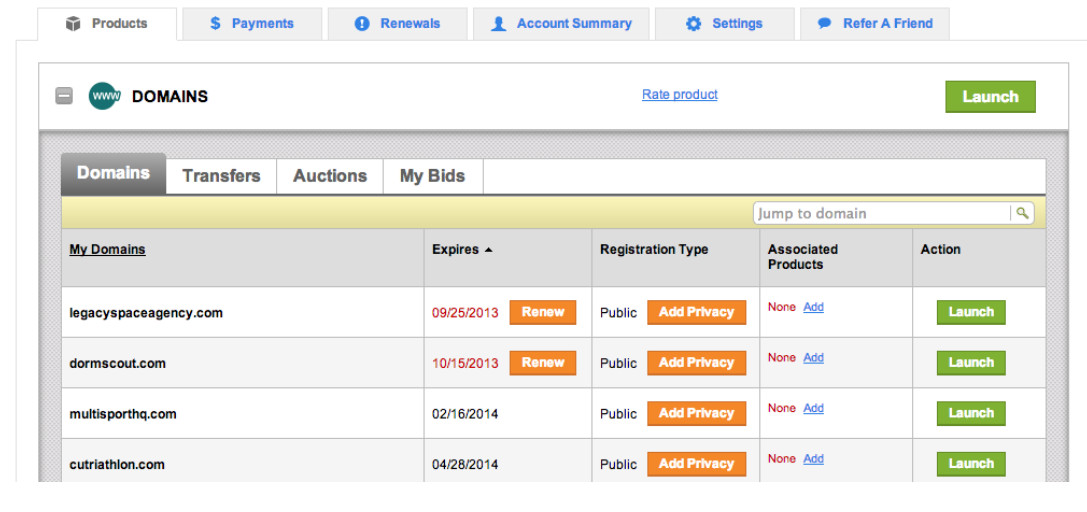Image resolution: width=1087 pixels, height=512 pixels.
Task: Open the Account Summary tab
Action: click(561, 24)
